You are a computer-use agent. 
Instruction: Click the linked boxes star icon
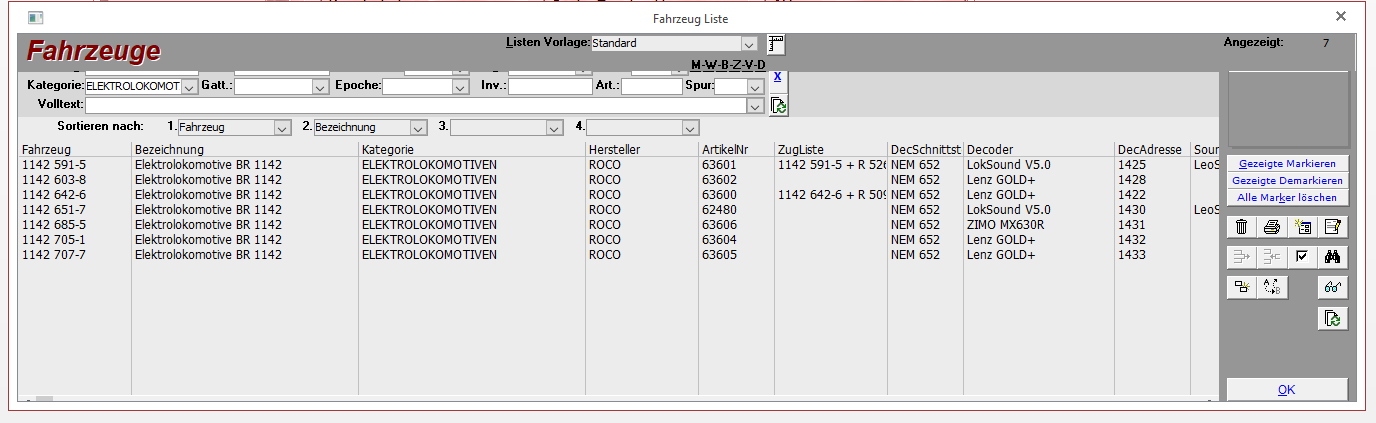click(1241, 287)
